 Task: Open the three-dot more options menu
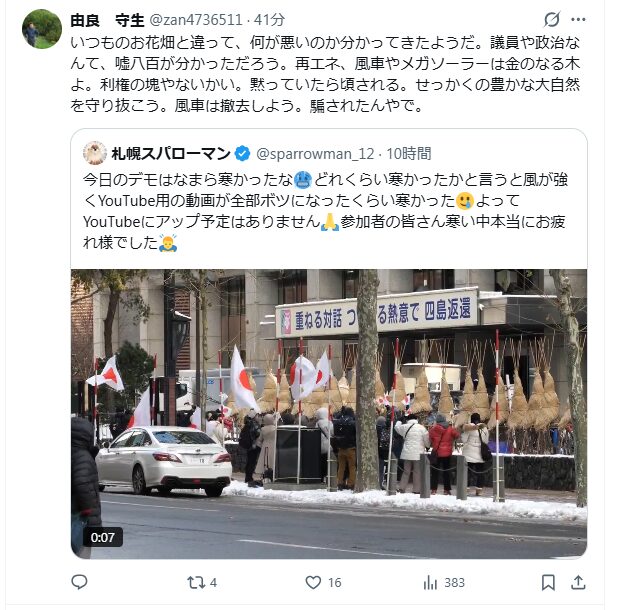(578, 19)
